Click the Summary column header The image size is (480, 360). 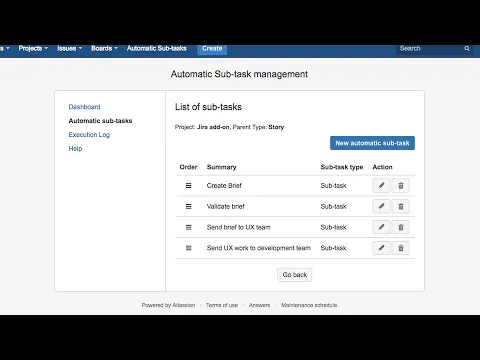click(221, 167)
